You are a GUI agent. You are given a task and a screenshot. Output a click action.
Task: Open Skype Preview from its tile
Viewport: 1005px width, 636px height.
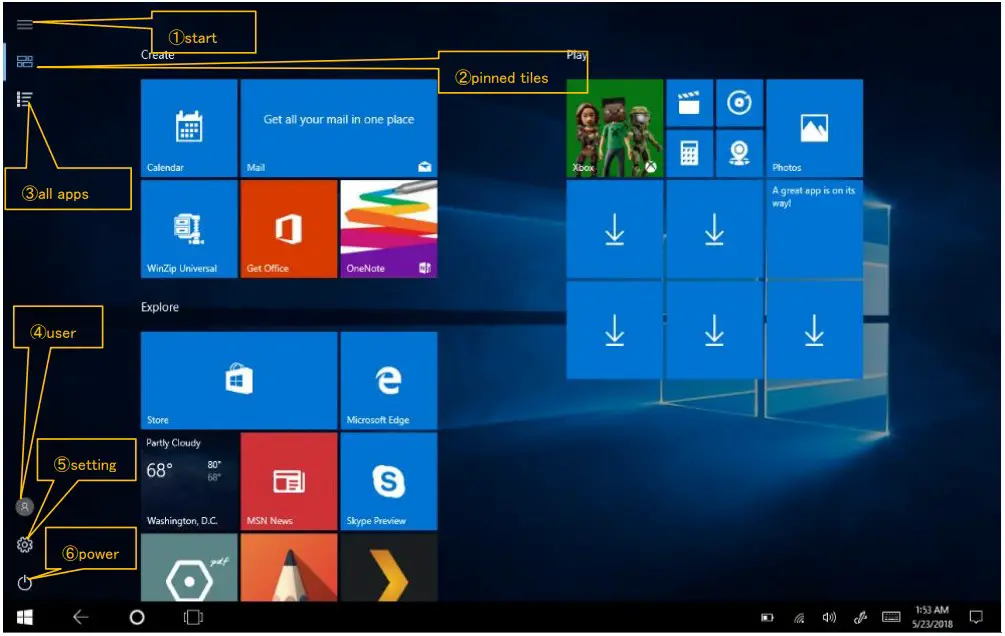[x=389, y=481]
